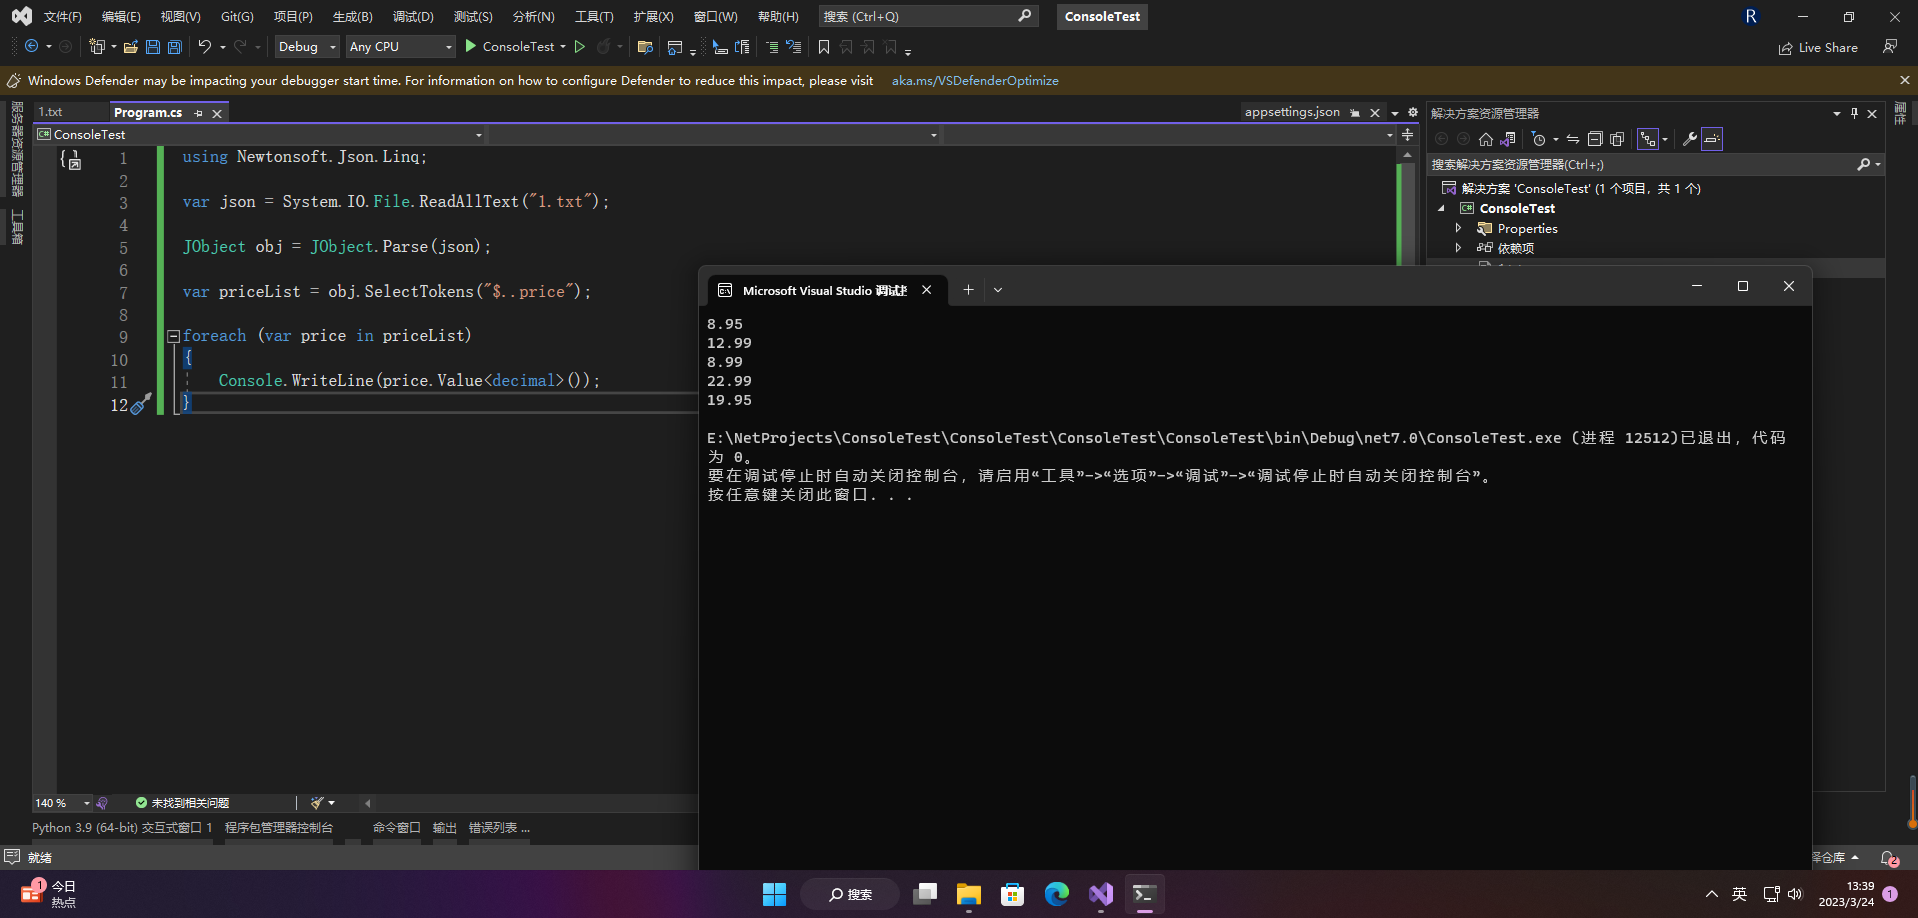
Task: Switch to the 1.txt editor tab
Action: (51, 112)
